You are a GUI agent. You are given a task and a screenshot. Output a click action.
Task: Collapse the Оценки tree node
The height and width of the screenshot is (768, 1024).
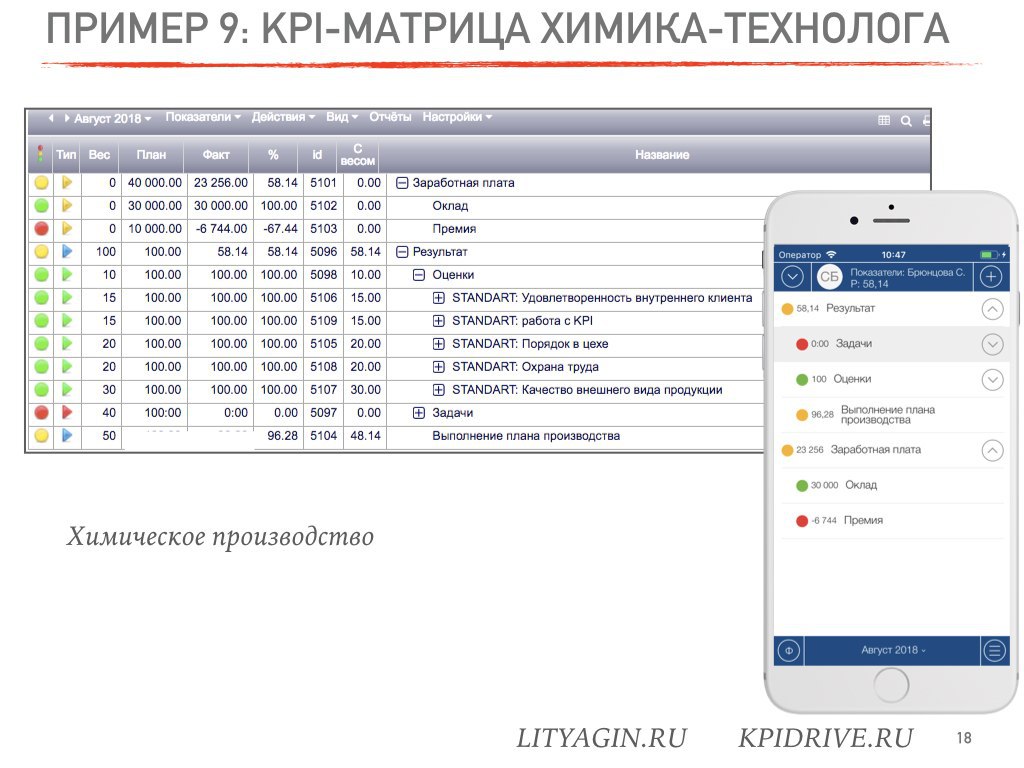[x=419, y=275]
